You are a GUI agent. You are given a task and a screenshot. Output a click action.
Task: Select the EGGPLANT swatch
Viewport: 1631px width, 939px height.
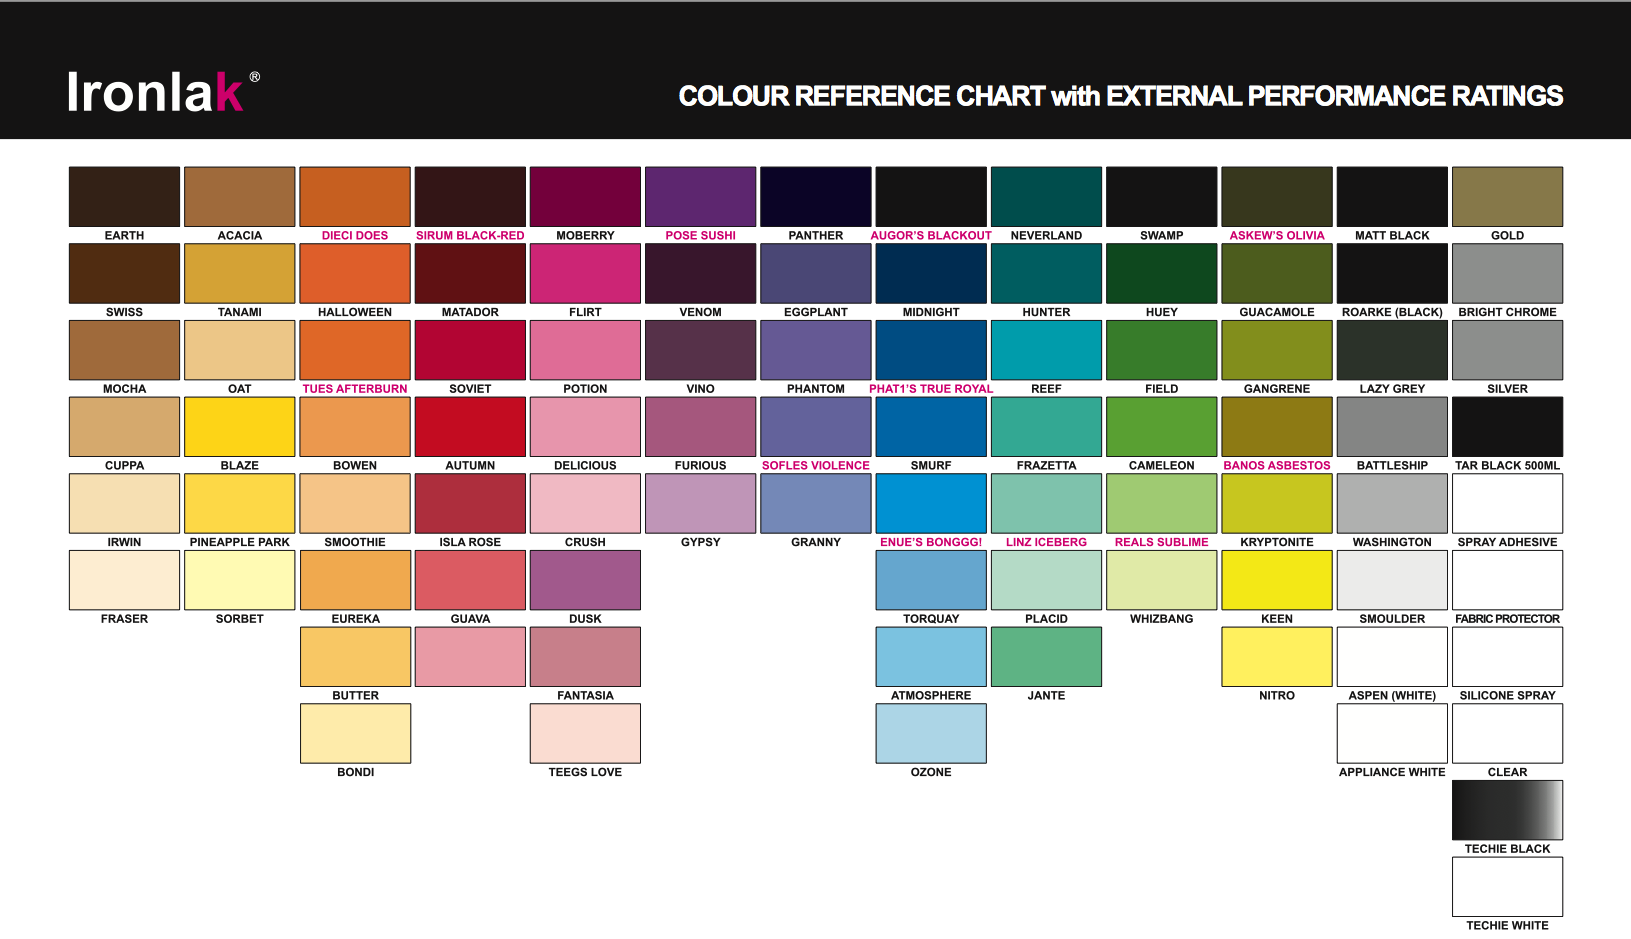click(816, 274)
